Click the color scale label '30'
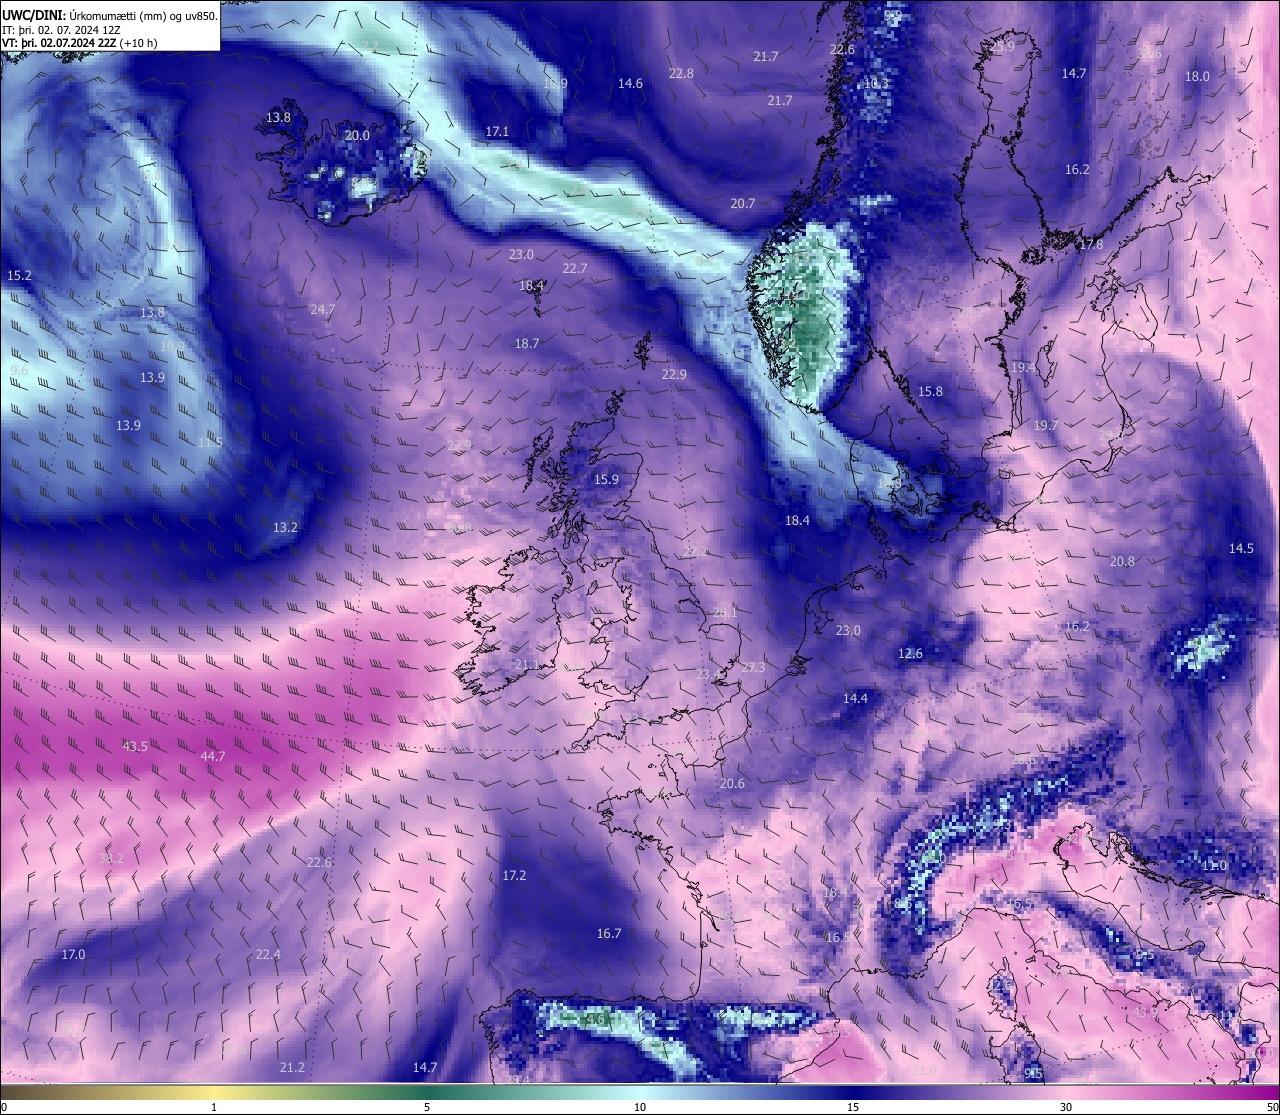The height and width of the screenshot is (1115, 1280). tap(1066, 1107)
